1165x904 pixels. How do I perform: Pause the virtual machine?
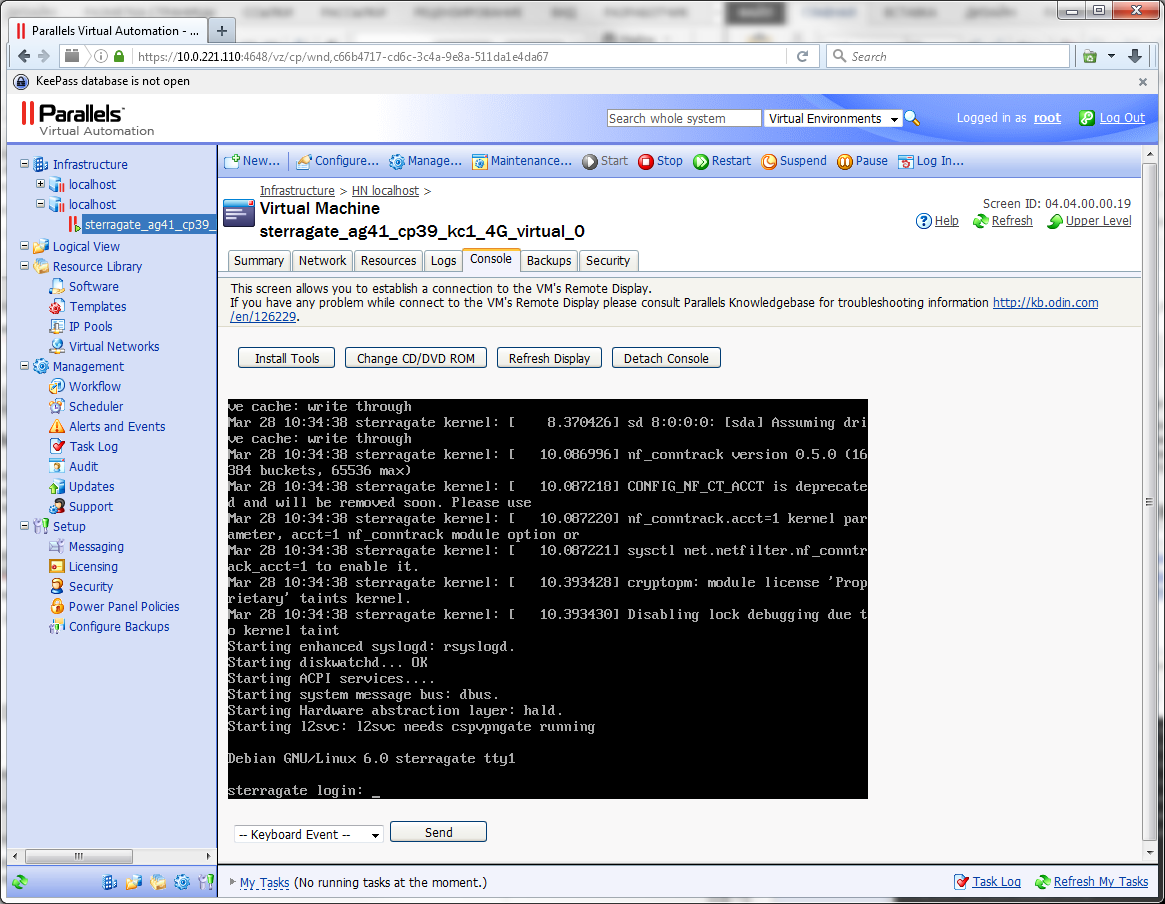[x=862, y=161]
